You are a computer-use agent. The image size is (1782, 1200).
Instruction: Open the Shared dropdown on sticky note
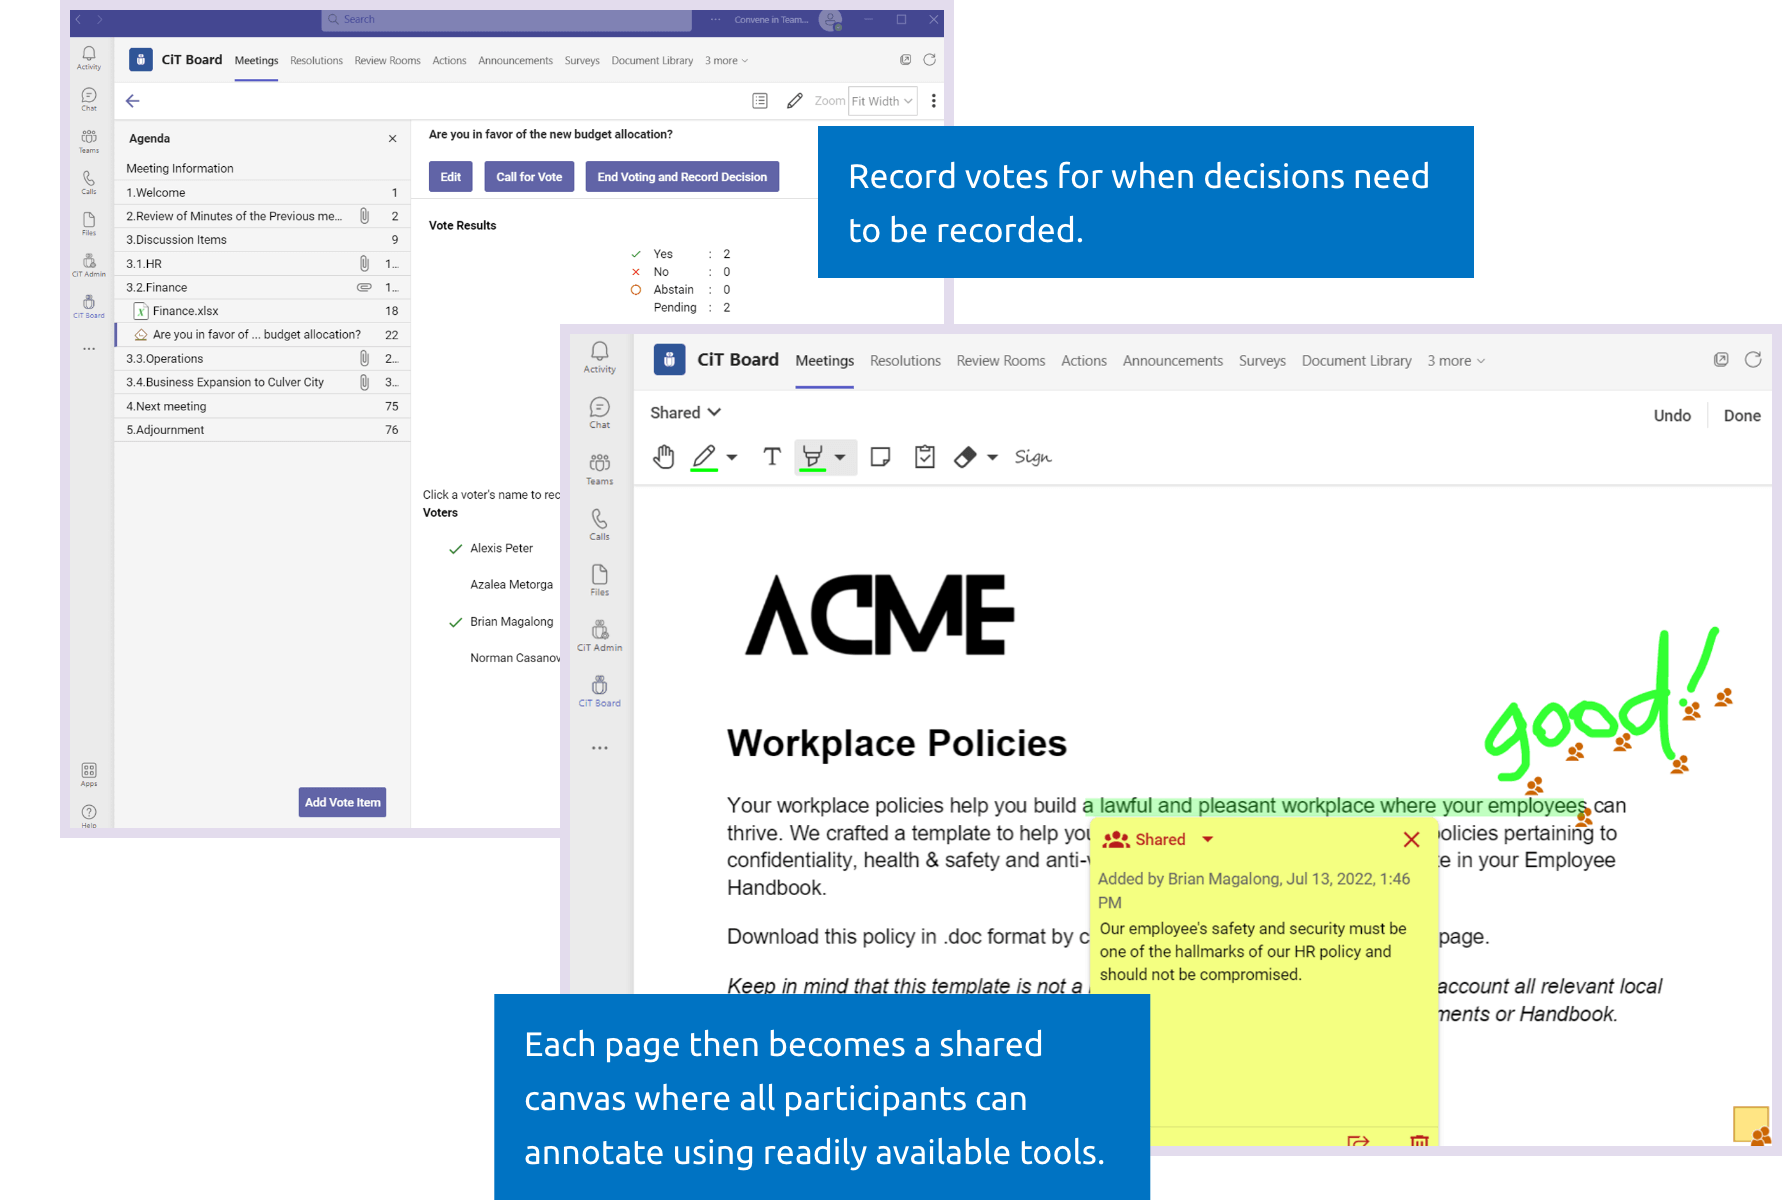click(x=1208, y=840)
